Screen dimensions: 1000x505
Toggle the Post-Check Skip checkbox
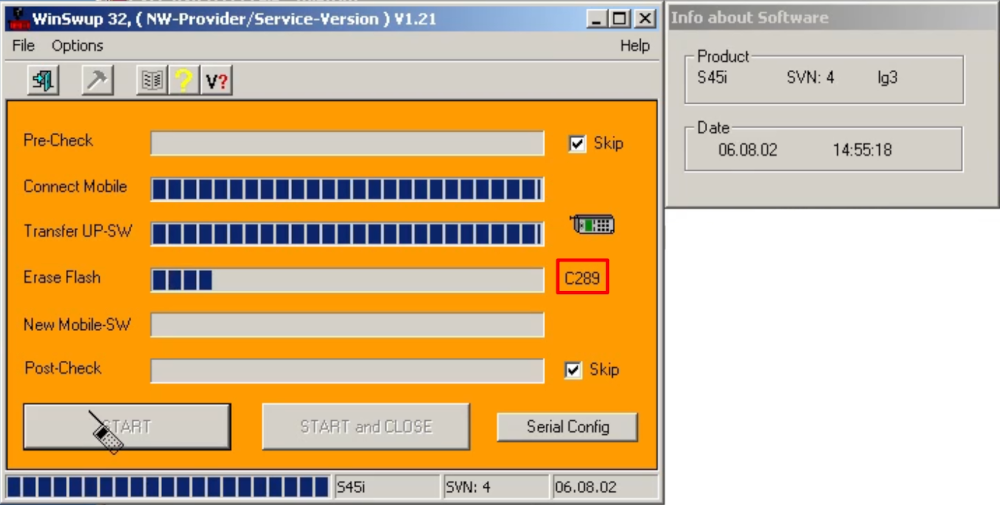pyautogui.click(x=573, y=370)
